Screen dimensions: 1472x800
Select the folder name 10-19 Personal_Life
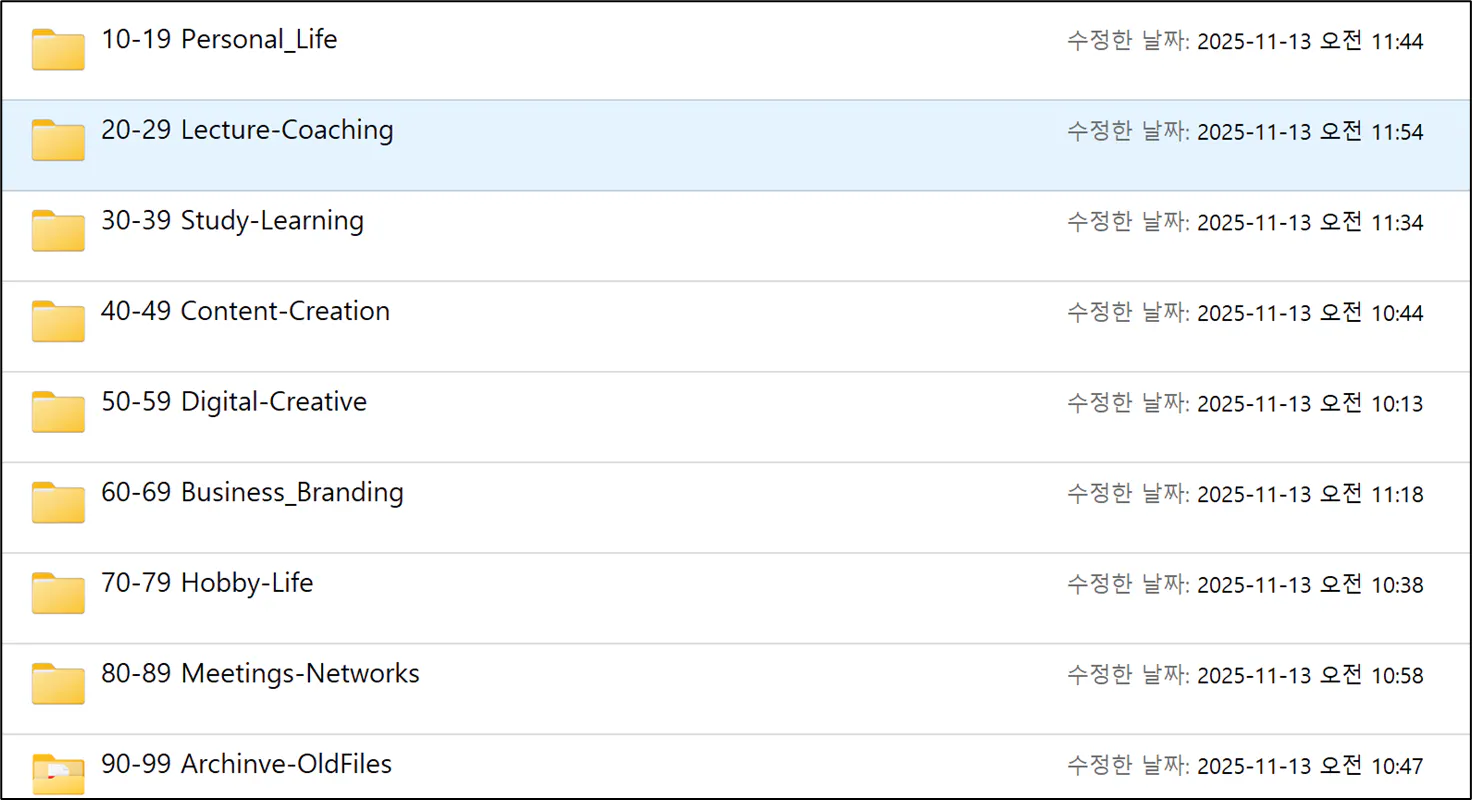coord(219,40)
